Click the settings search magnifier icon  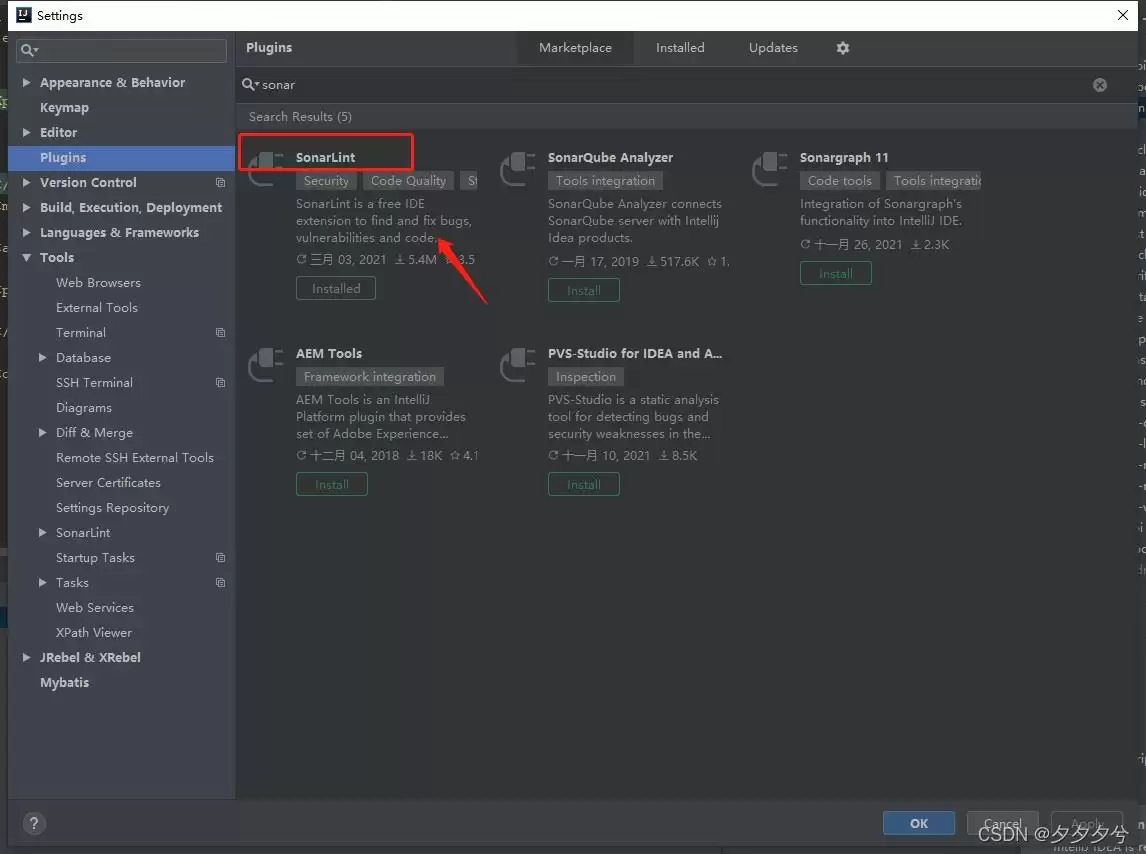point(28,50)
